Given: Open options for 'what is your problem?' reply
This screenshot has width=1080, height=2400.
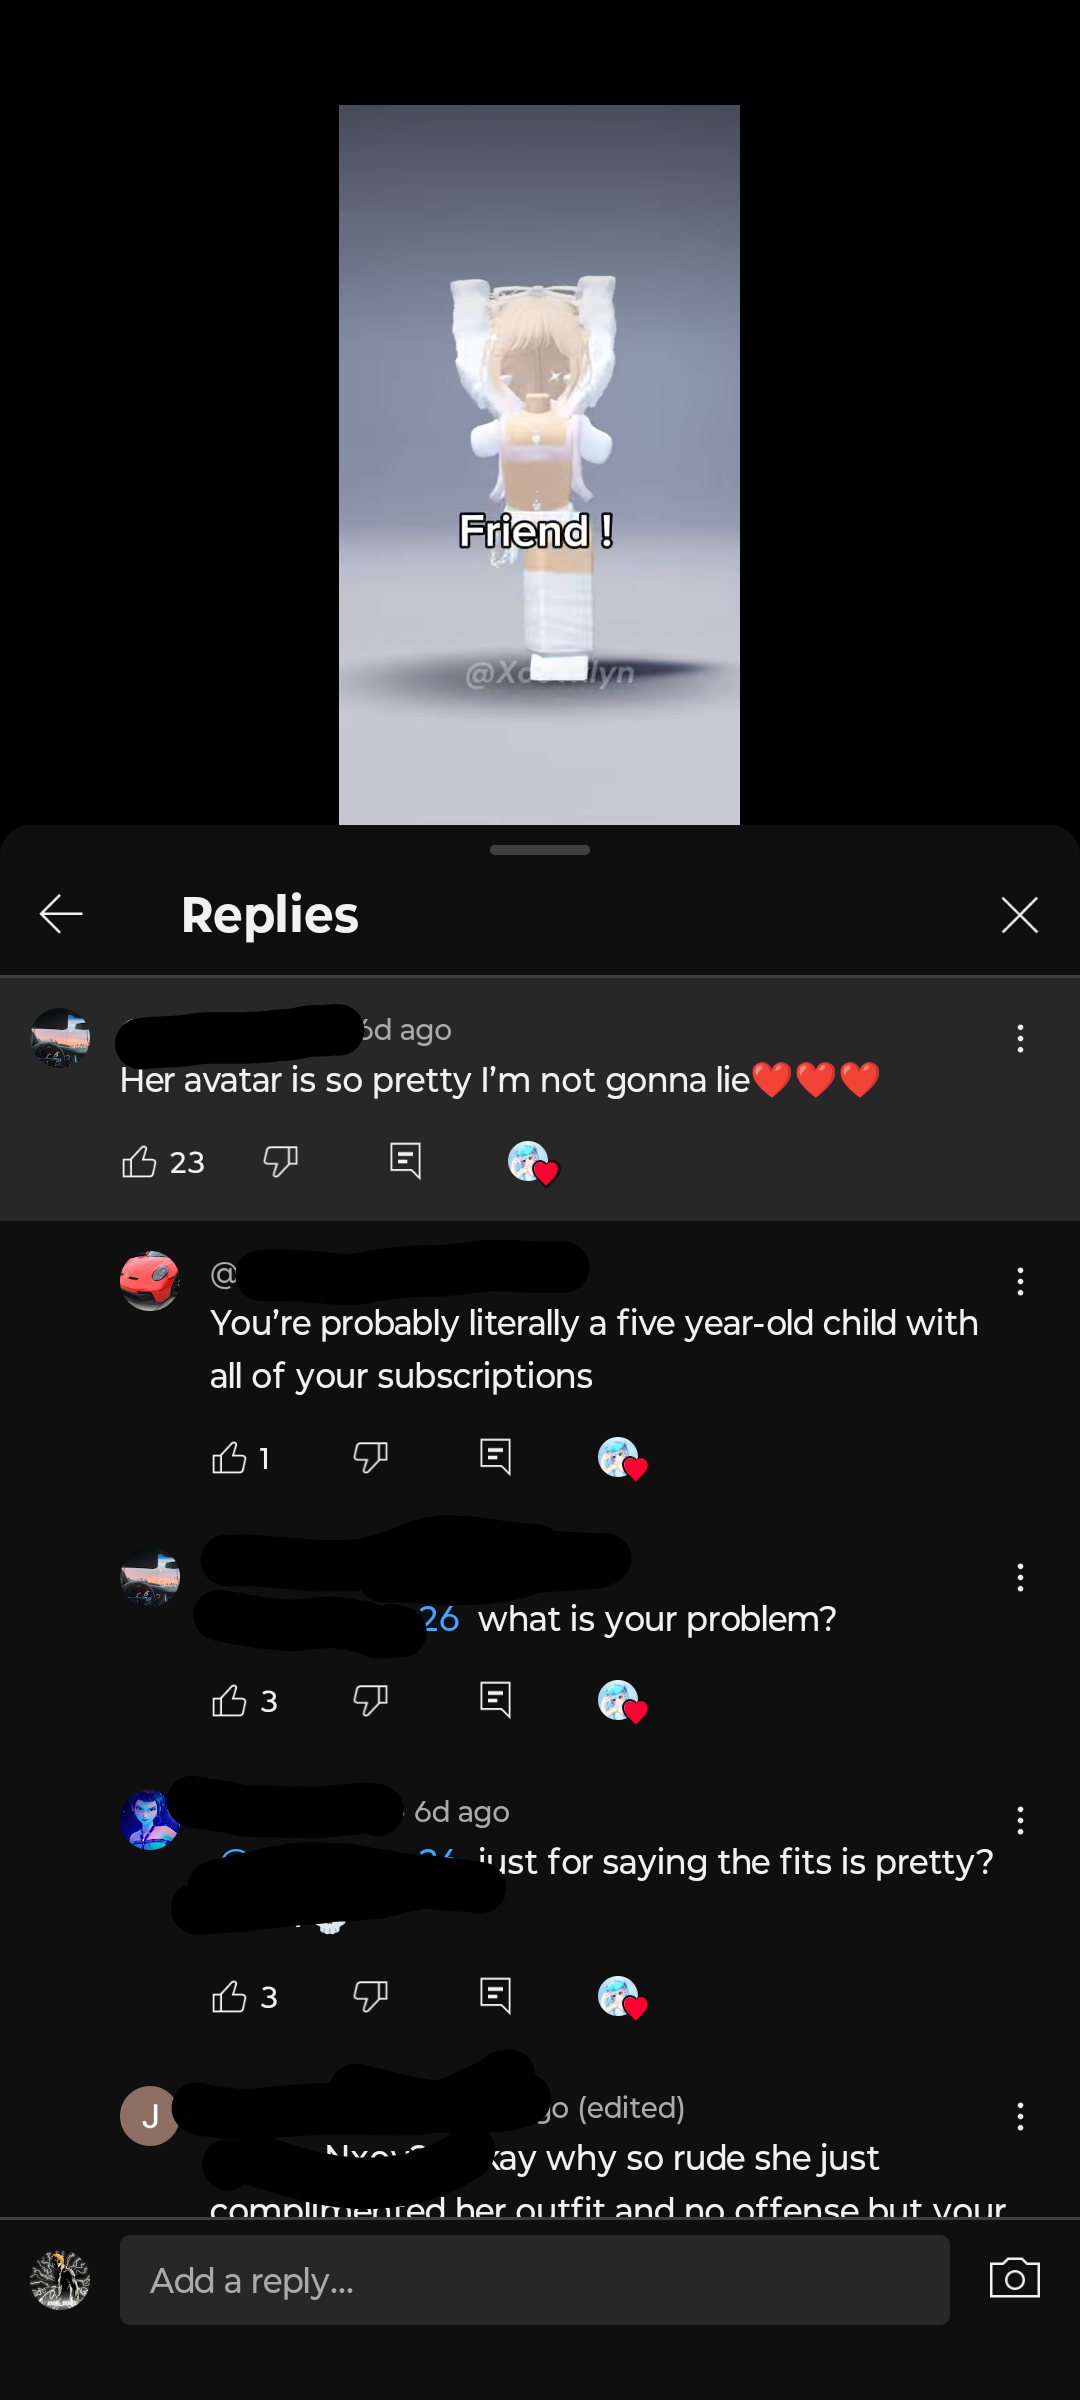Looking at the screenshot, I should pos(1020,1578).
